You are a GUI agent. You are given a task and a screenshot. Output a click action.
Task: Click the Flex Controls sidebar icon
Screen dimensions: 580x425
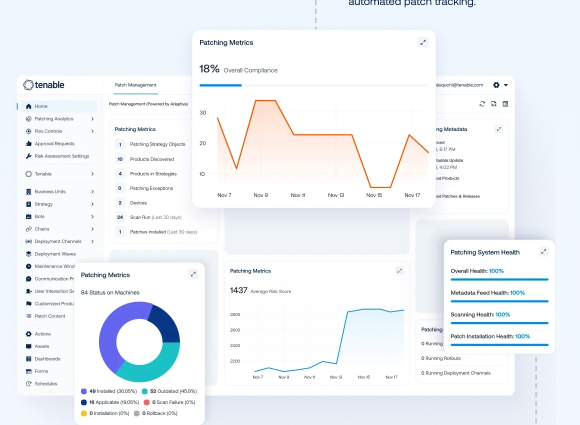28,131
